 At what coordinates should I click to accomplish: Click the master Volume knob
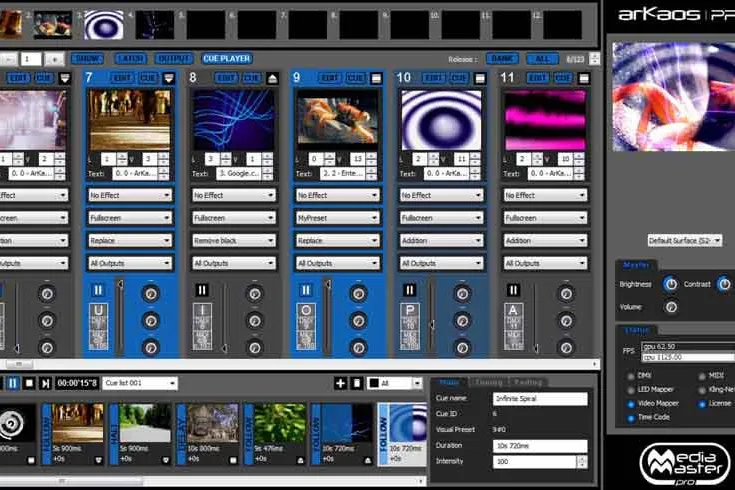point(671,307)
